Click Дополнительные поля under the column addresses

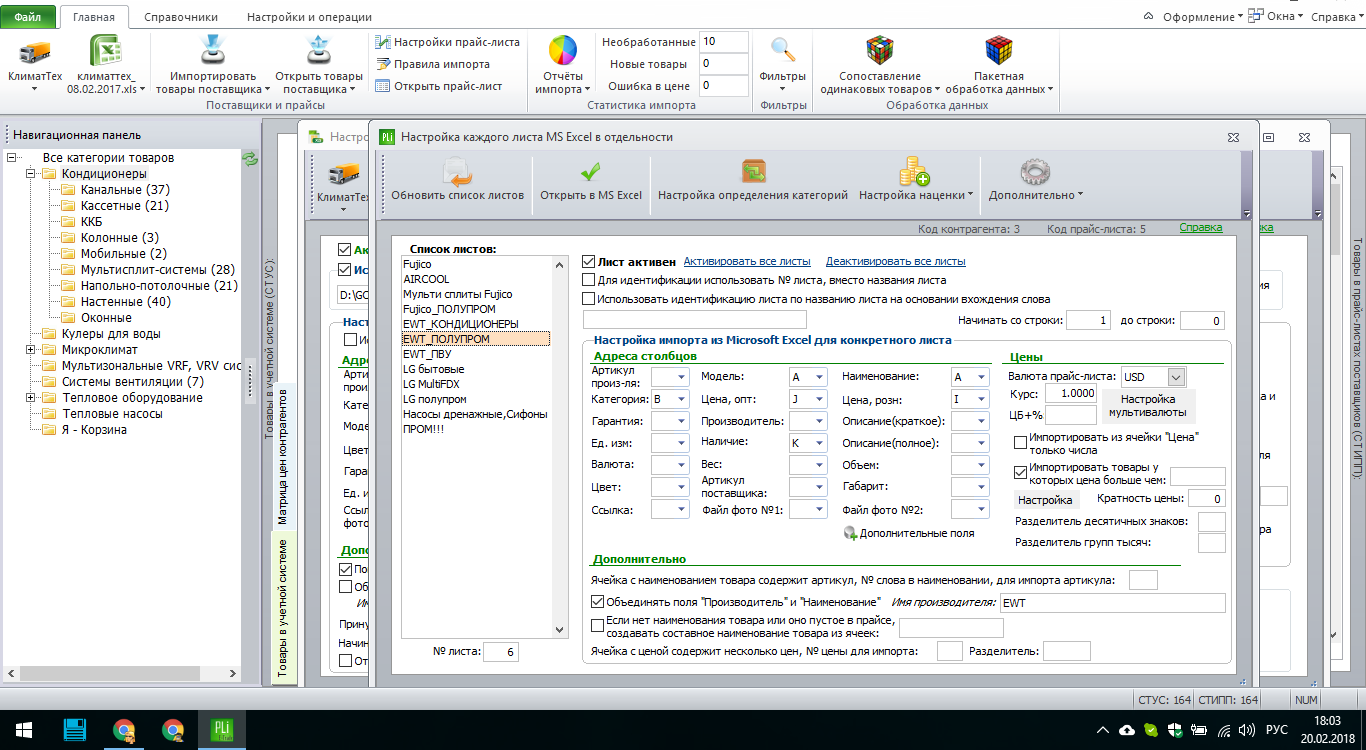[908, 533]
